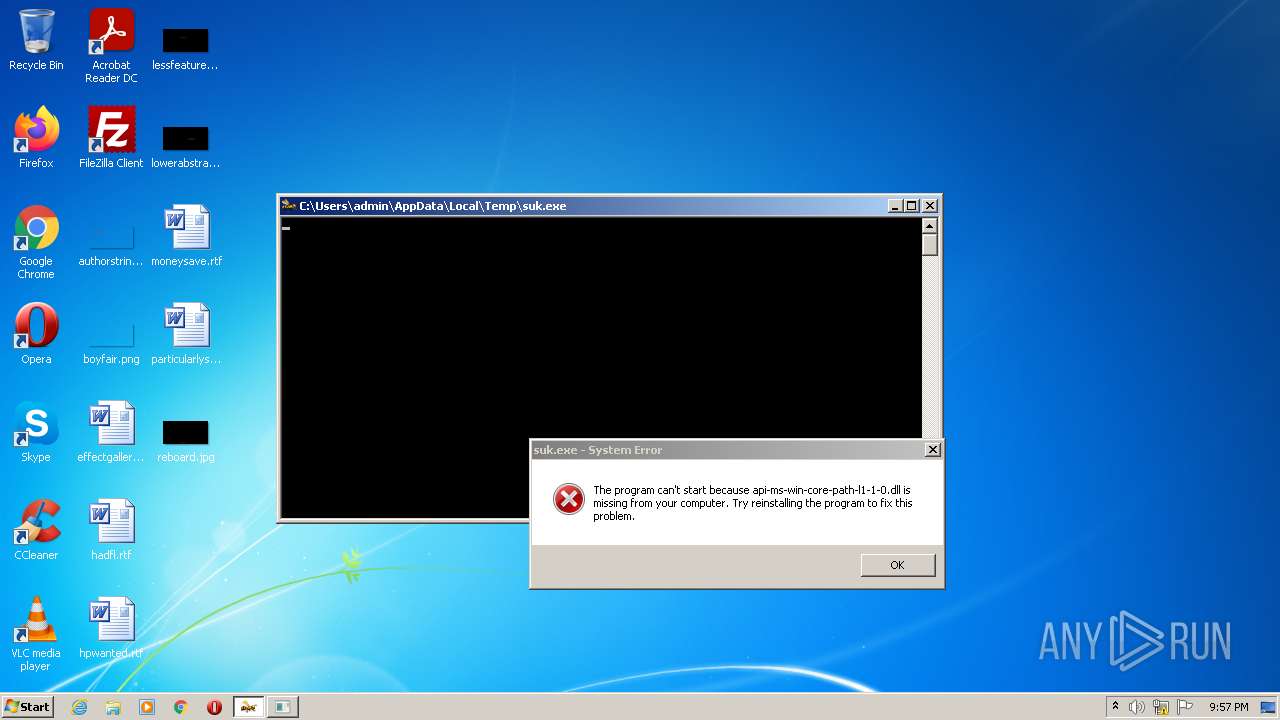Open FileZilla Client shortcut
This screenshot has width=1280, height=720.
[111, 138]
